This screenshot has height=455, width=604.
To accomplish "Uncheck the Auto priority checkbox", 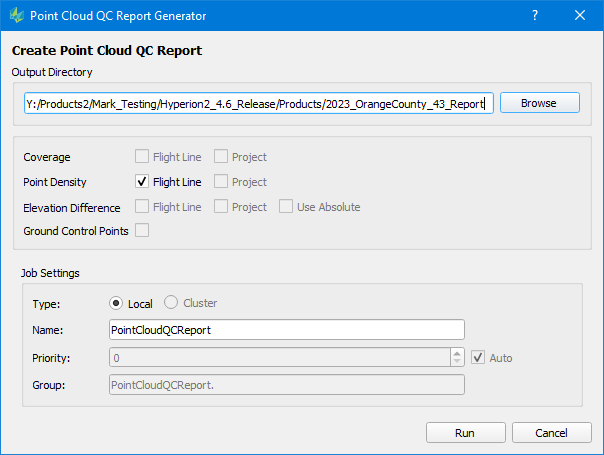I will click(478, 357).
